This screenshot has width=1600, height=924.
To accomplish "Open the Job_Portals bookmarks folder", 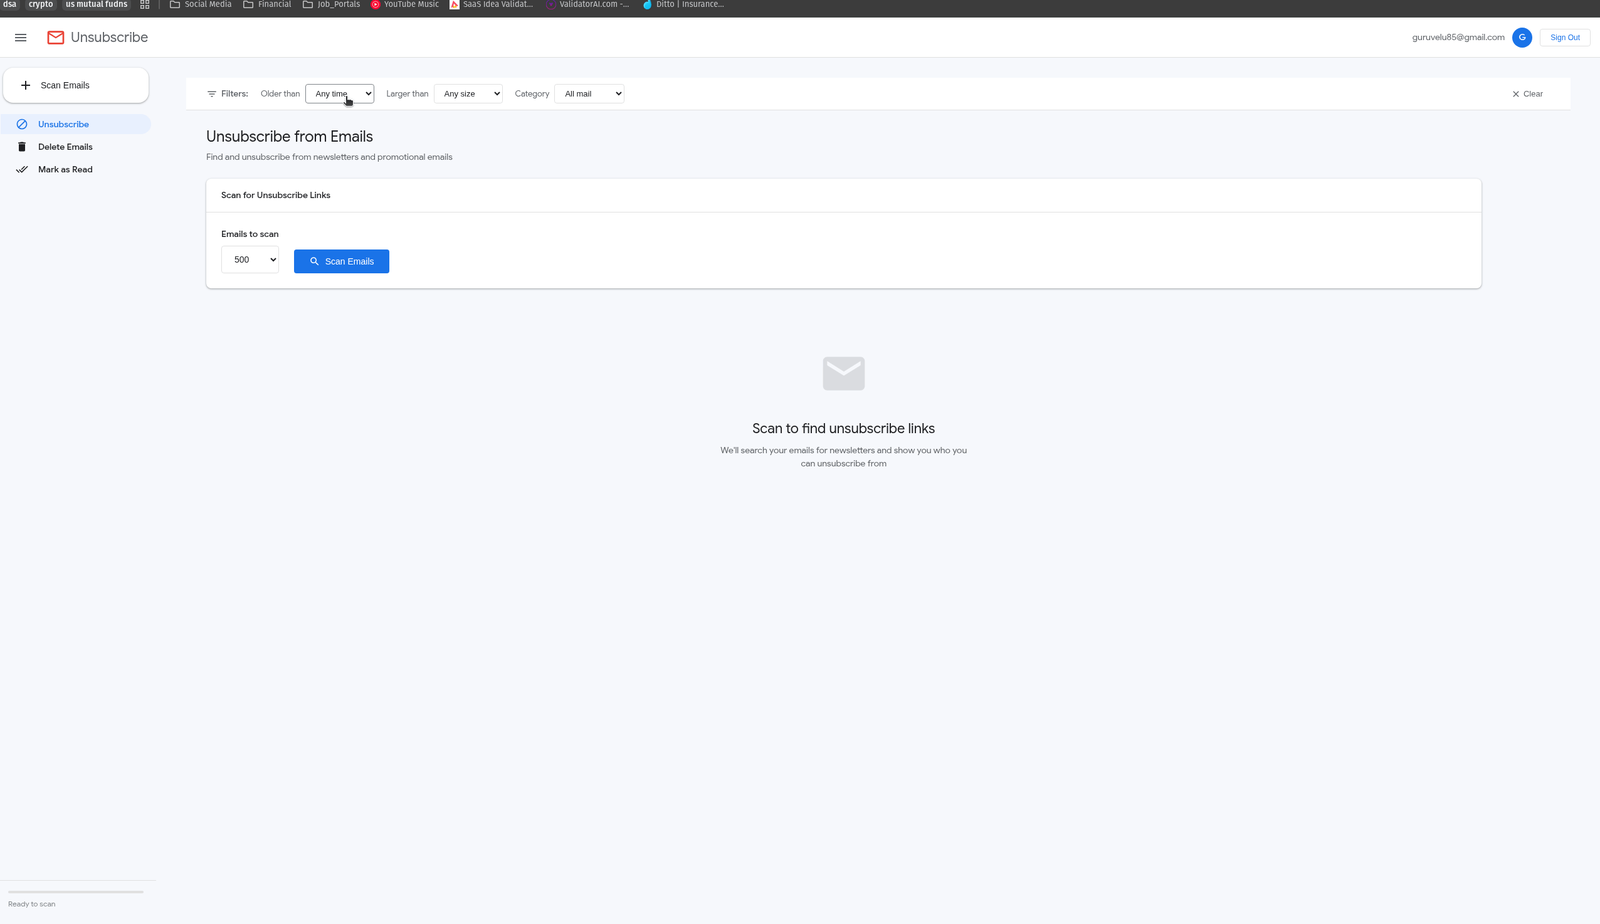I will tap(331, 5).
